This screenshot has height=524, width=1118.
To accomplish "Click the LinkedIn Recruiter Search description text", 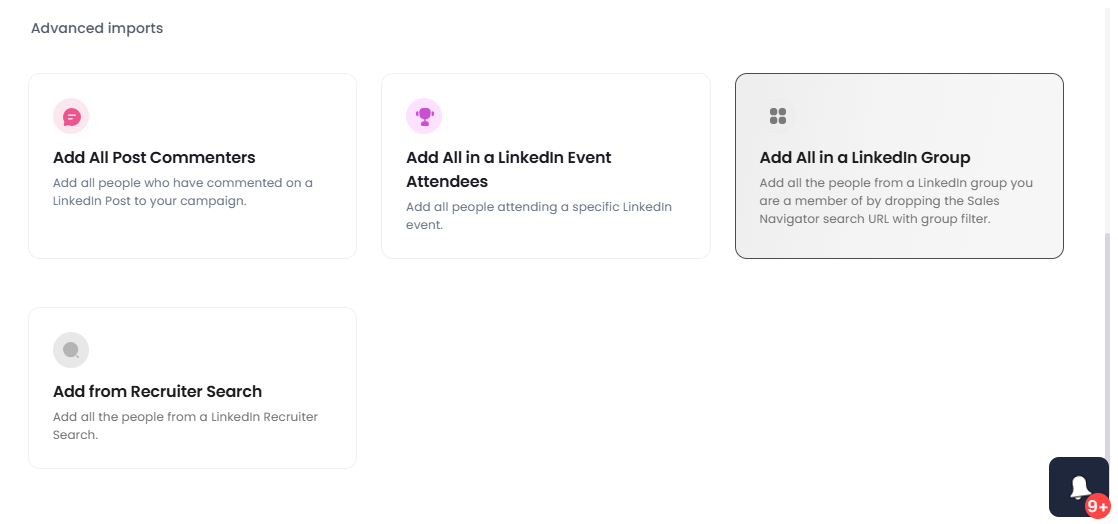I will pyautogui.click(x=185, y=426).
